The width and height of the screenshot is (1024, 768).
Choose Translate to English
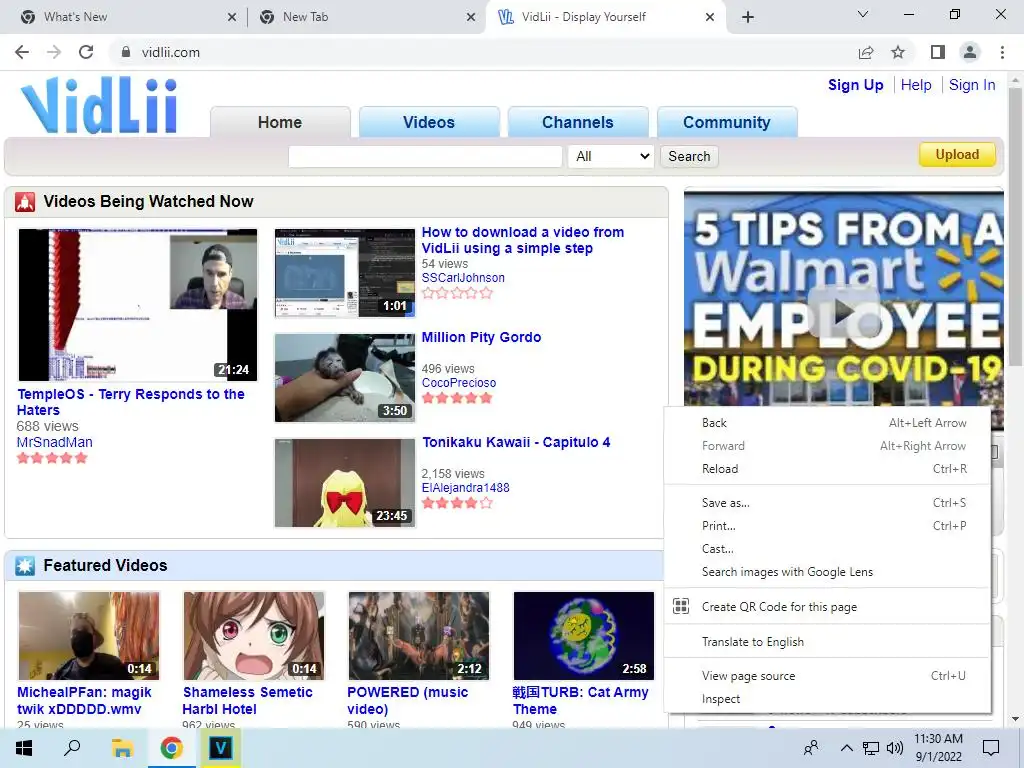[827, 642]
